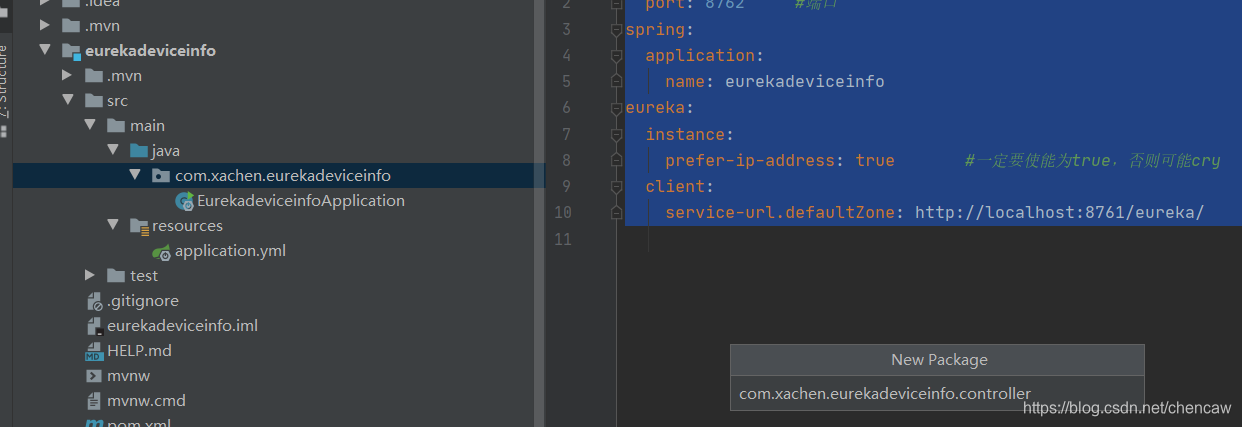Fold the eureka block in editor gutter
The height and width of the screenshot is (427, 1242).
click(616, 108)
